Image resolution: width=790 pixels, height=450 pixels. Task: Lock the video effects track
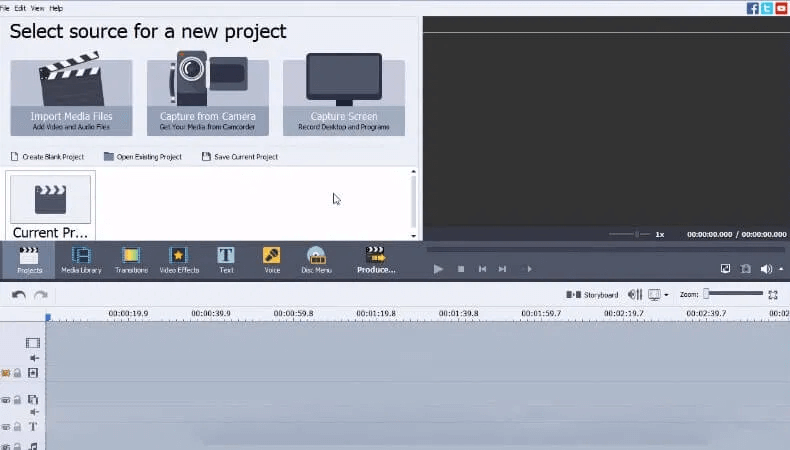click(18, 373)
